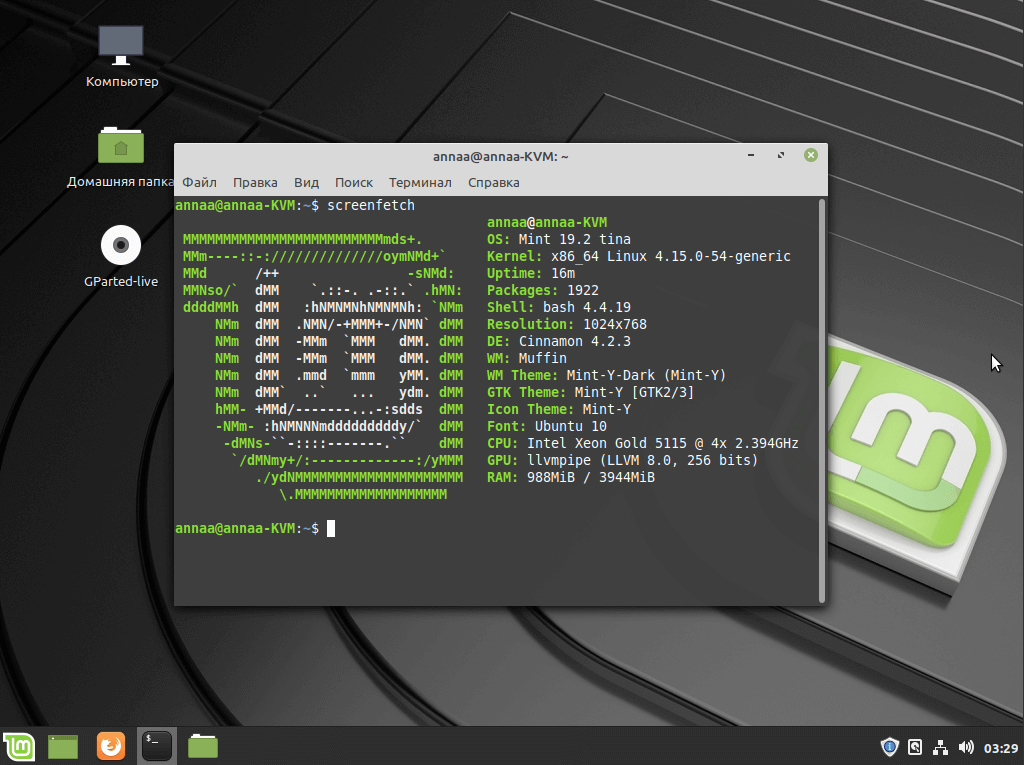Viewport: 1024px width, 765px height.
Task: Open the network connections tray icon
Action: pos(940,747)
